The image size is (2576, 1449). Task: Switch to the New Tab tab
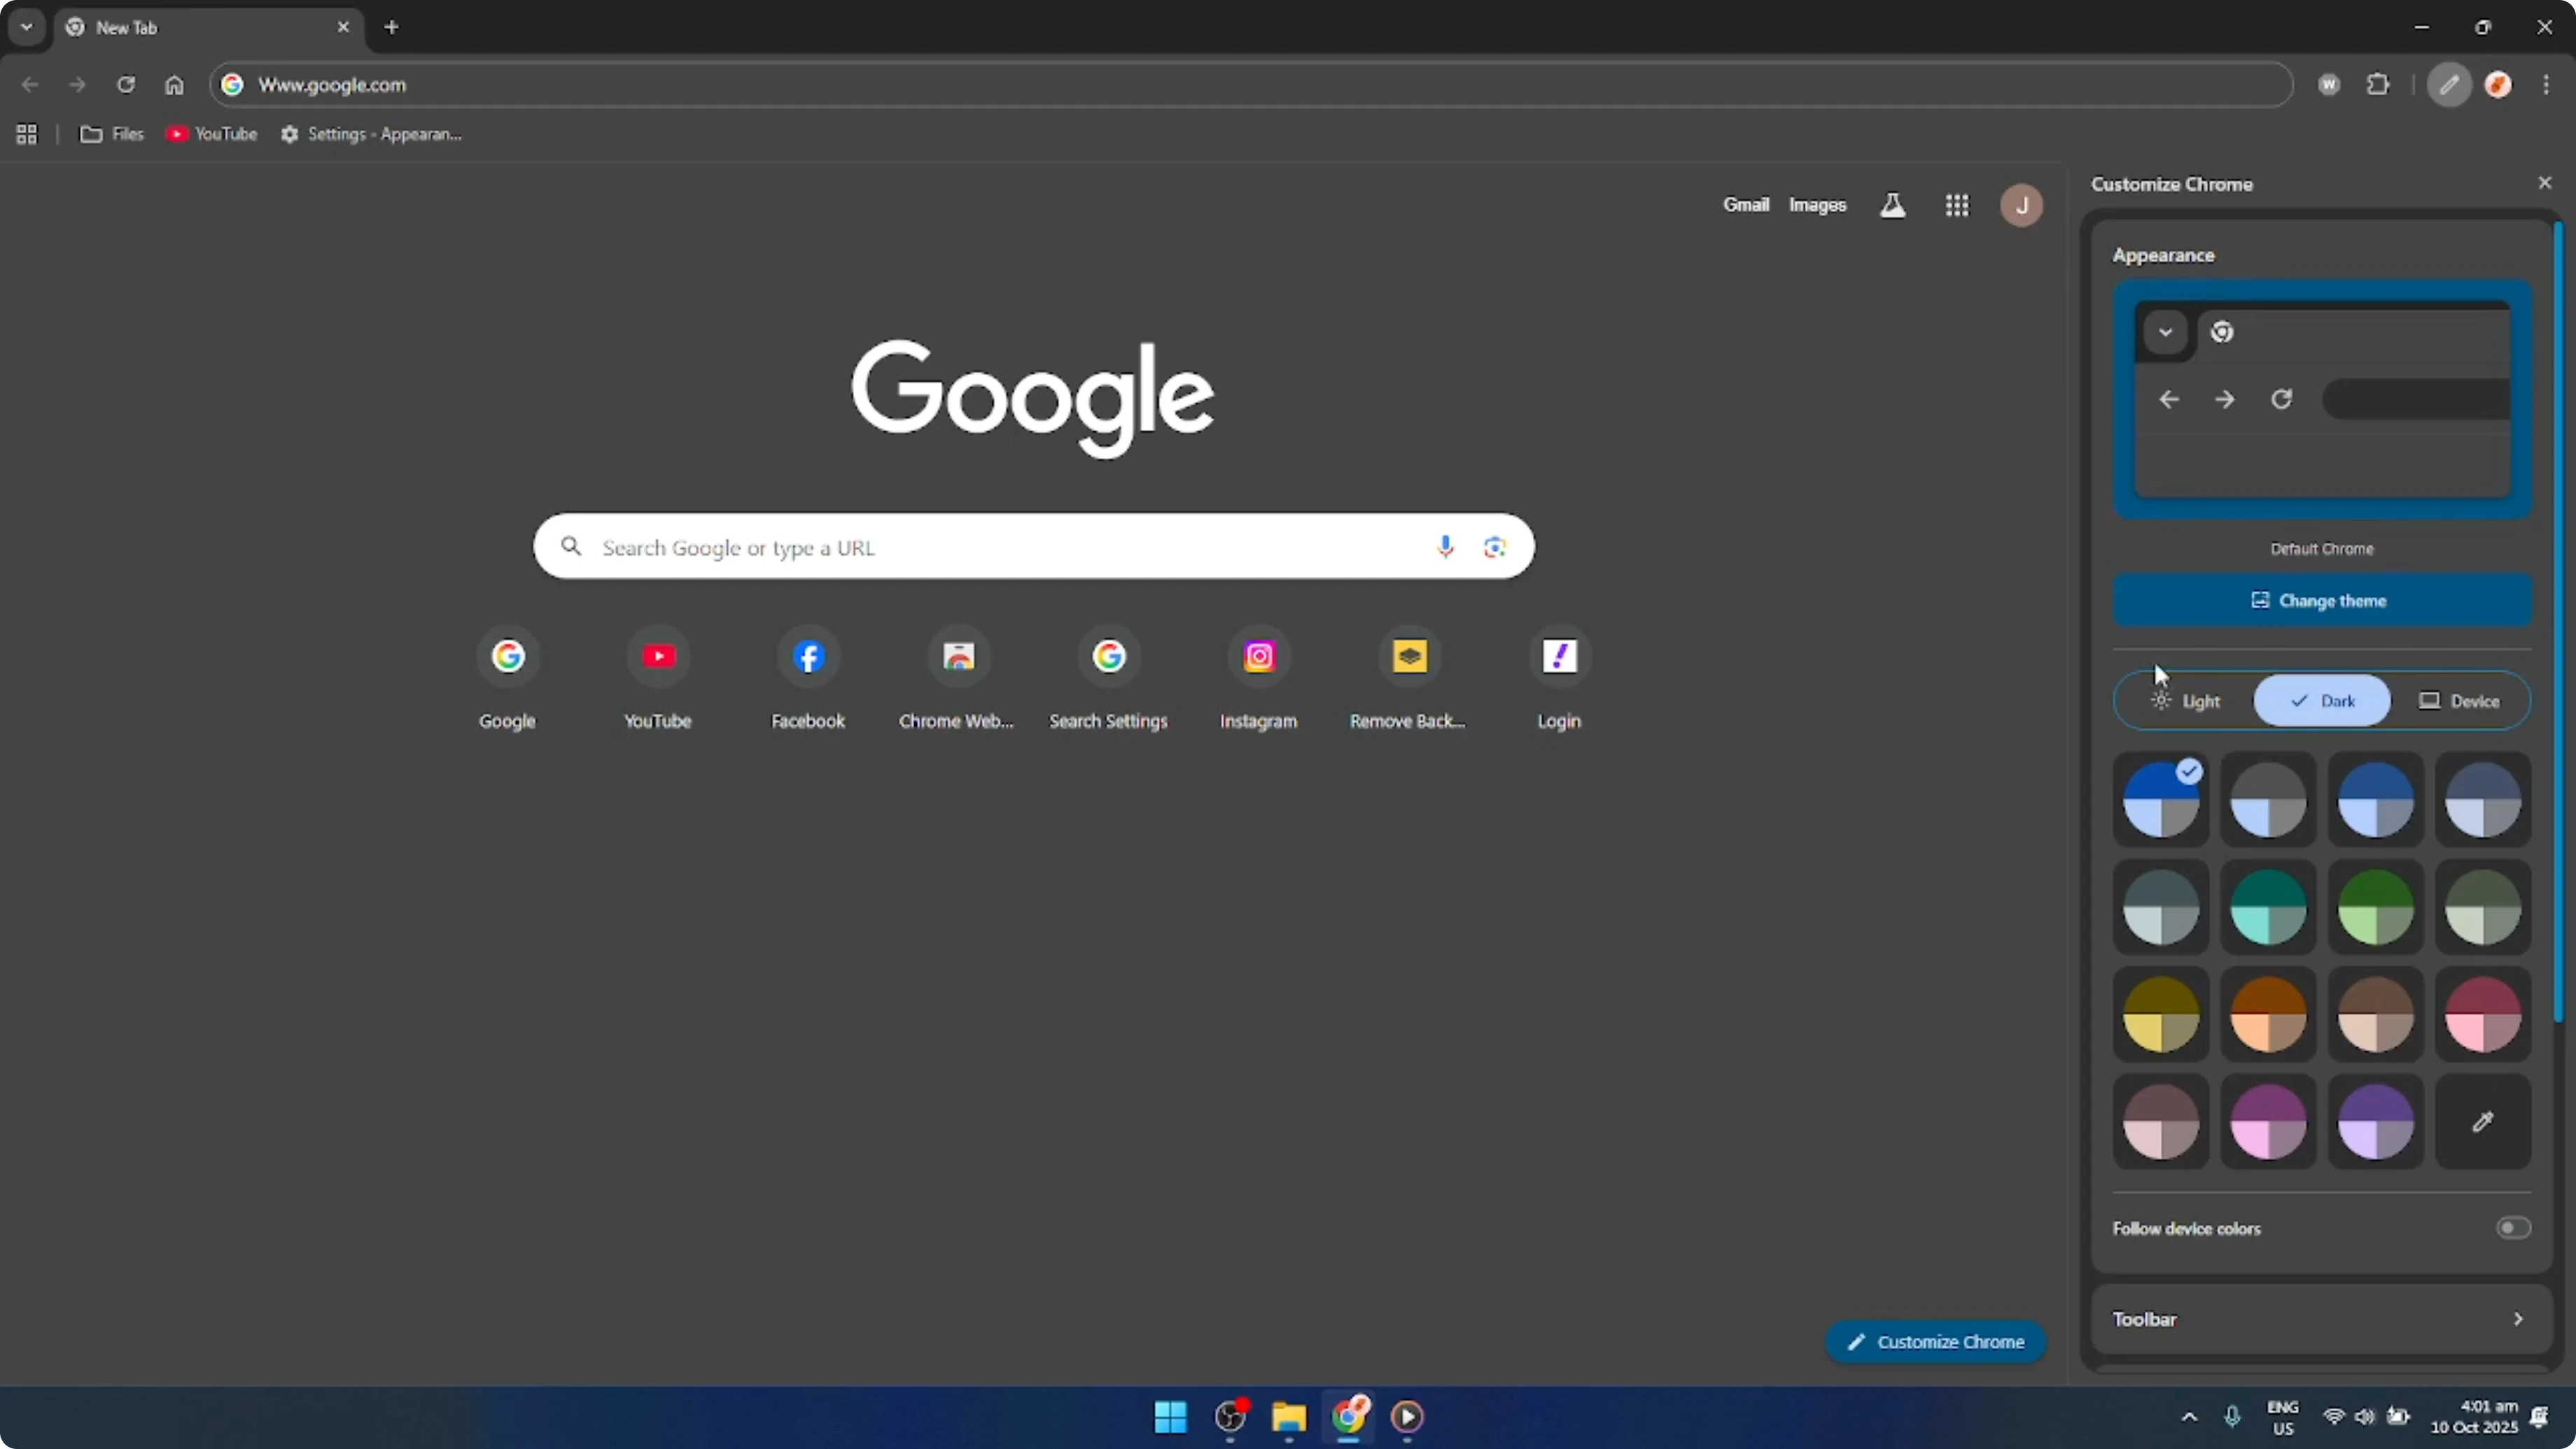tap(208, 28)
